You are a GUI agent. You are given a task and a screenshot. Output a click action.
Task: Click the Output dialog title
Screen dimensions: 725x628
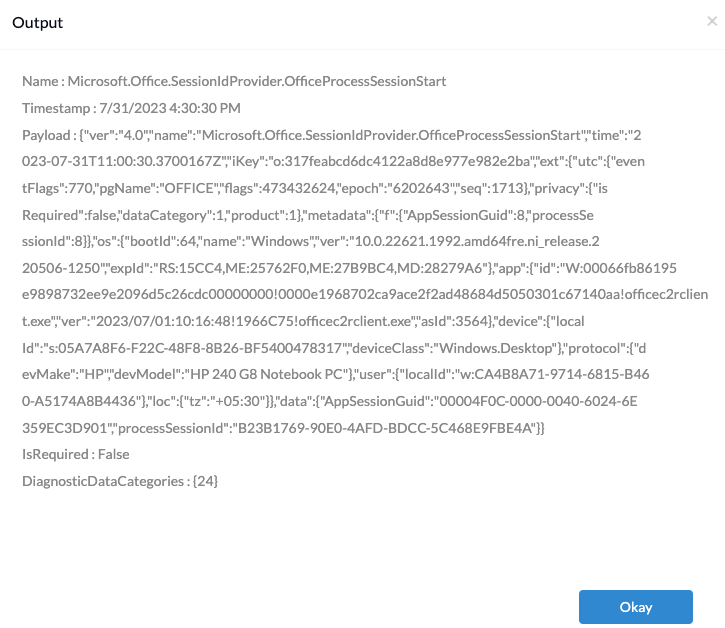37,23
